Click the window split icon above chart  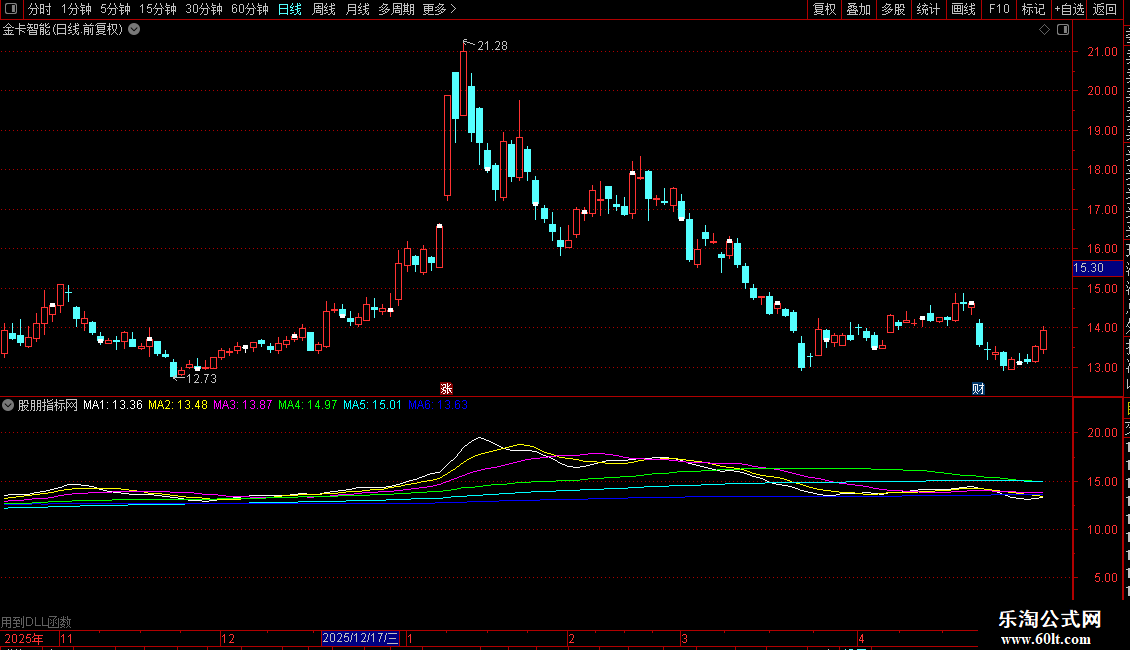[x=1063, y=30]
